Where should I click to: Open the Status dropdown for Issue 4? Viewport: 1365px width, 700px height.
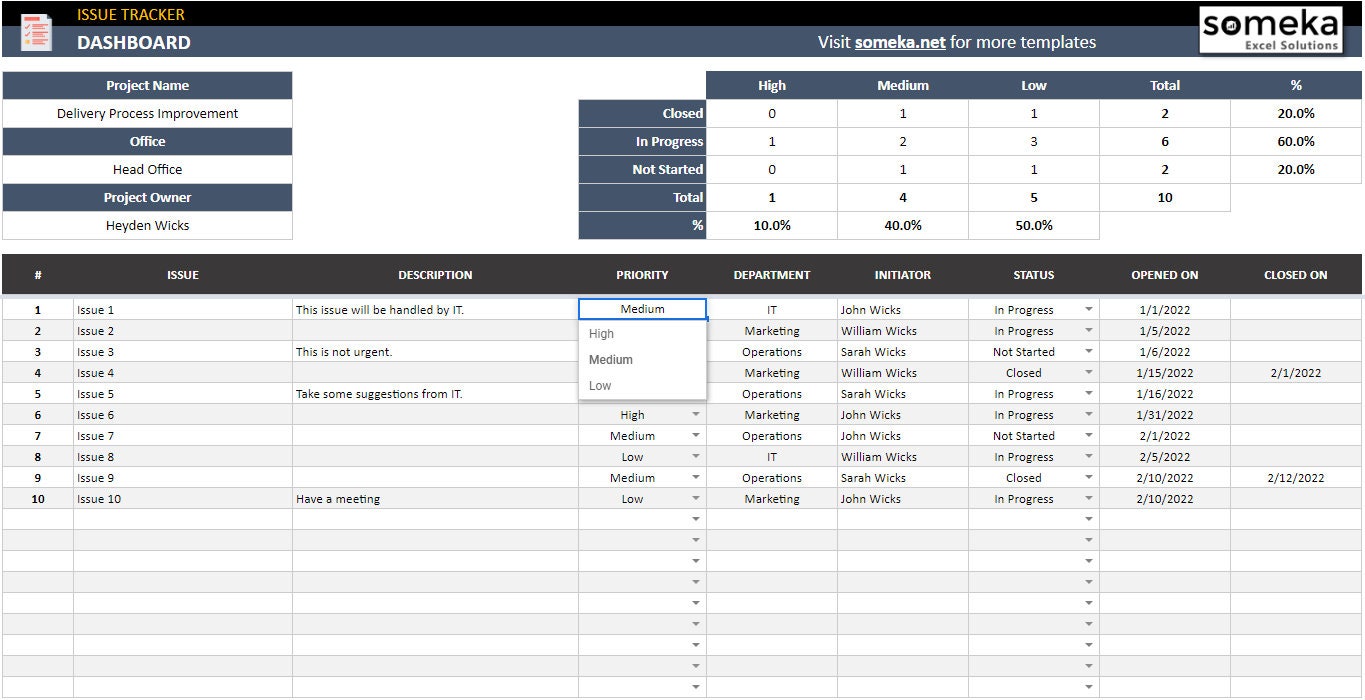click(x=1088, y=372)
